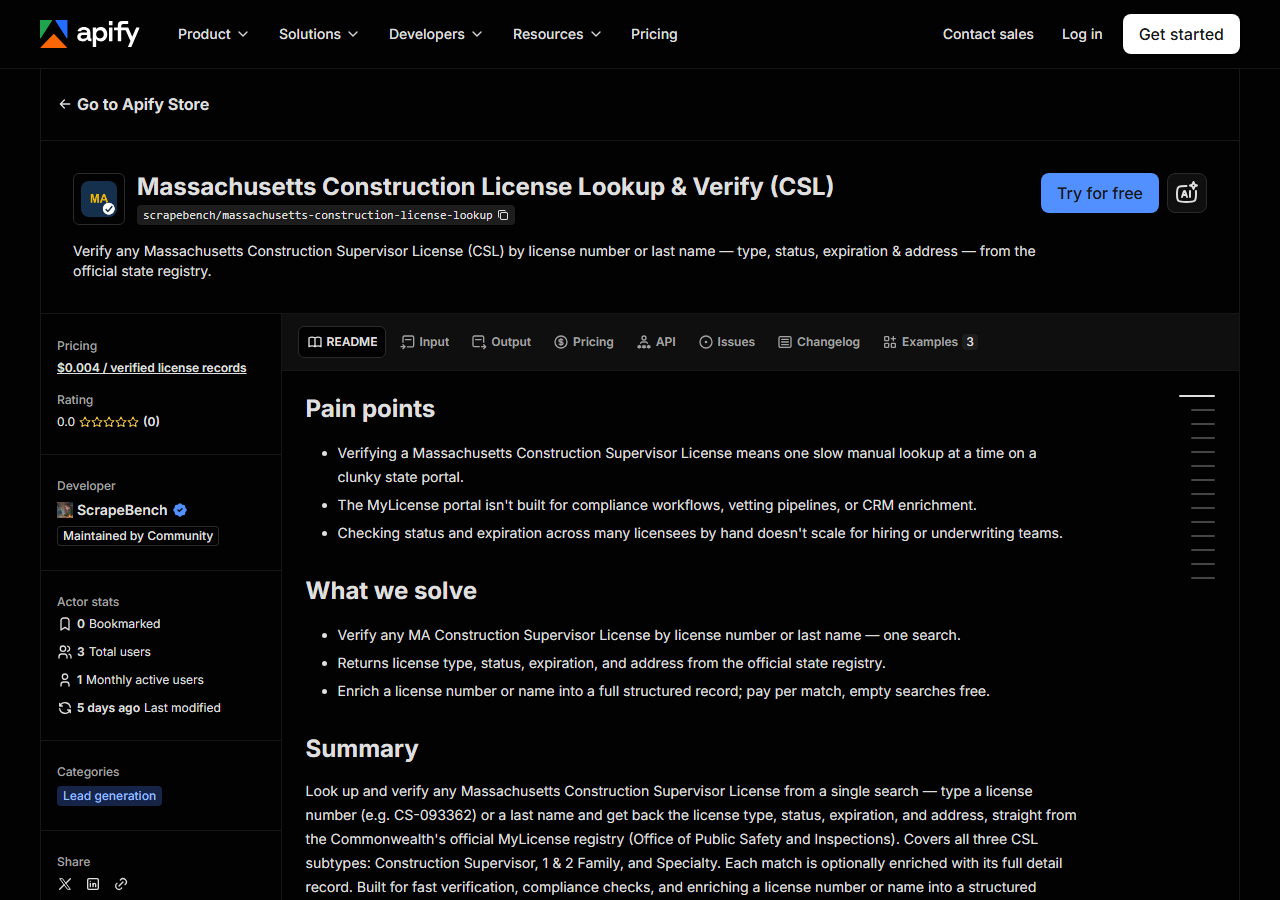The height and width of the screenshot is (900, 1280).
Task: Click Log in link
Action: [x=1082, y=34]
